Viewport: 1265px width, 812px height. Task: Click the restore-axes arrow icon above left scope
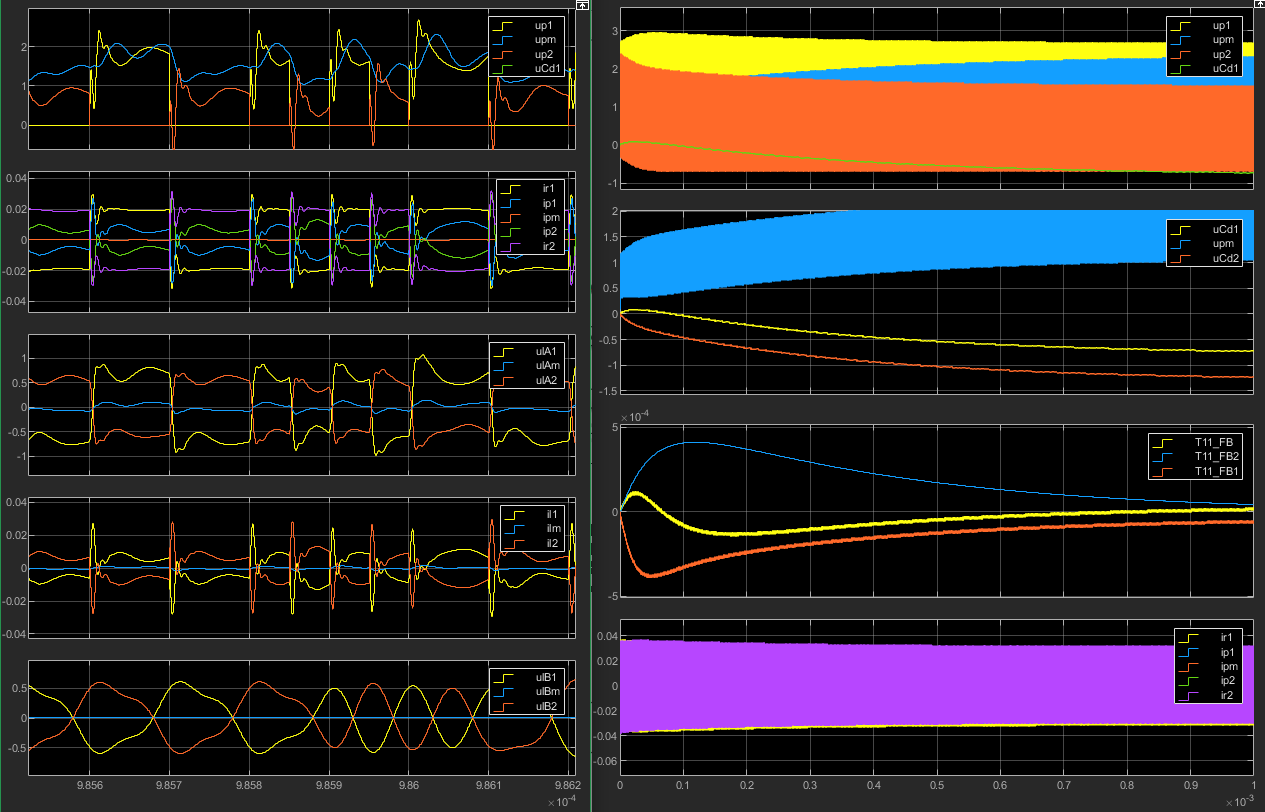point(584,5)
